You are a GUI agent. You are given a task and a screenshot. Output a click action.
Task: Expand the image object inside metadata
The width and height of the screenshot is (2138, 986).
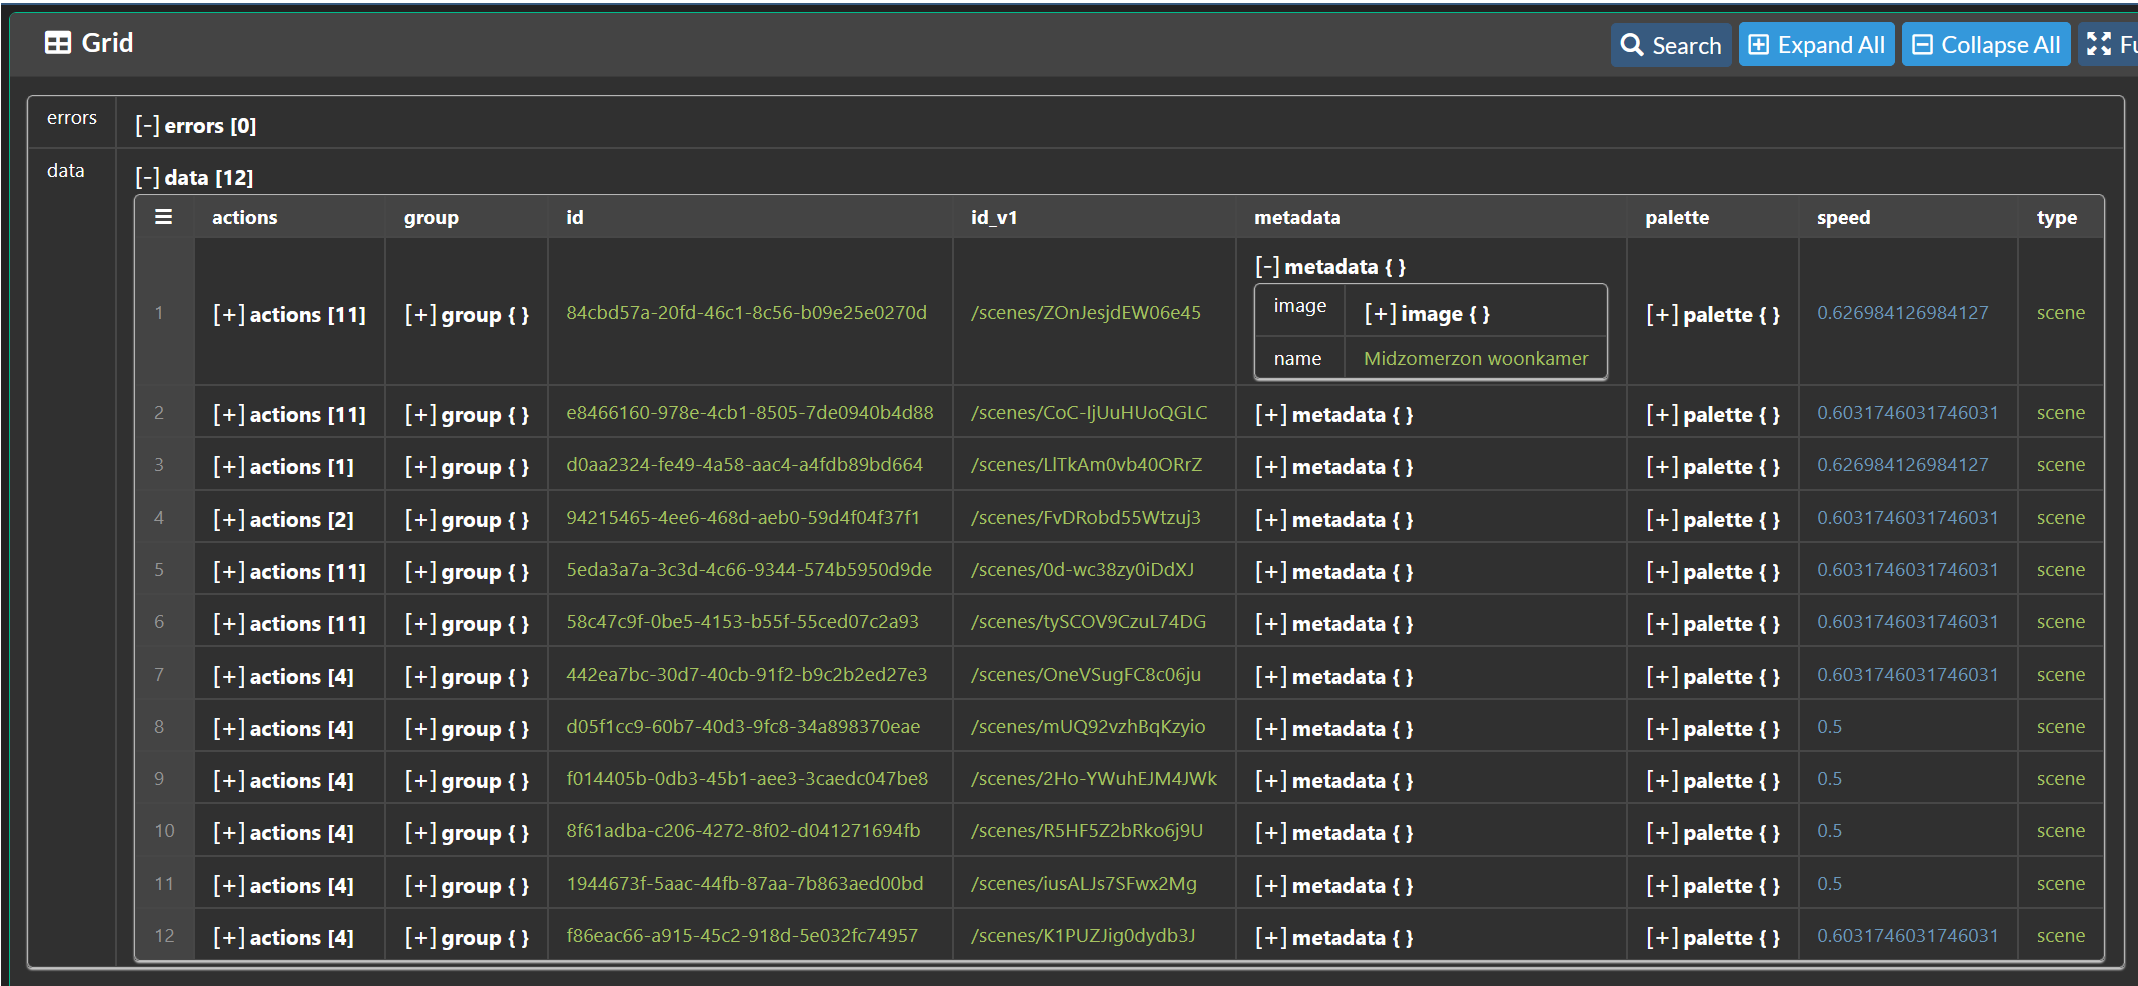pos(1380,314)
